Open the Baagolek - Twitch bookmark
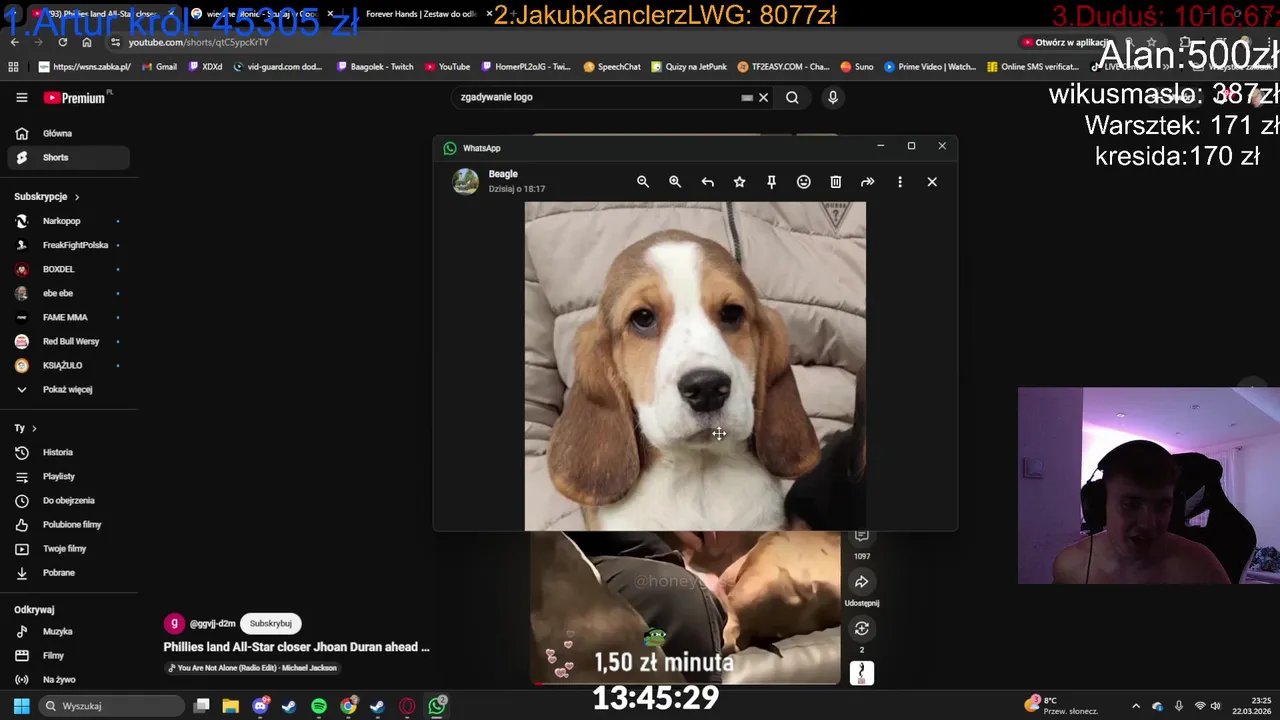The height and width of the screenshot is (720, 1280). click(x=375, y=67)
